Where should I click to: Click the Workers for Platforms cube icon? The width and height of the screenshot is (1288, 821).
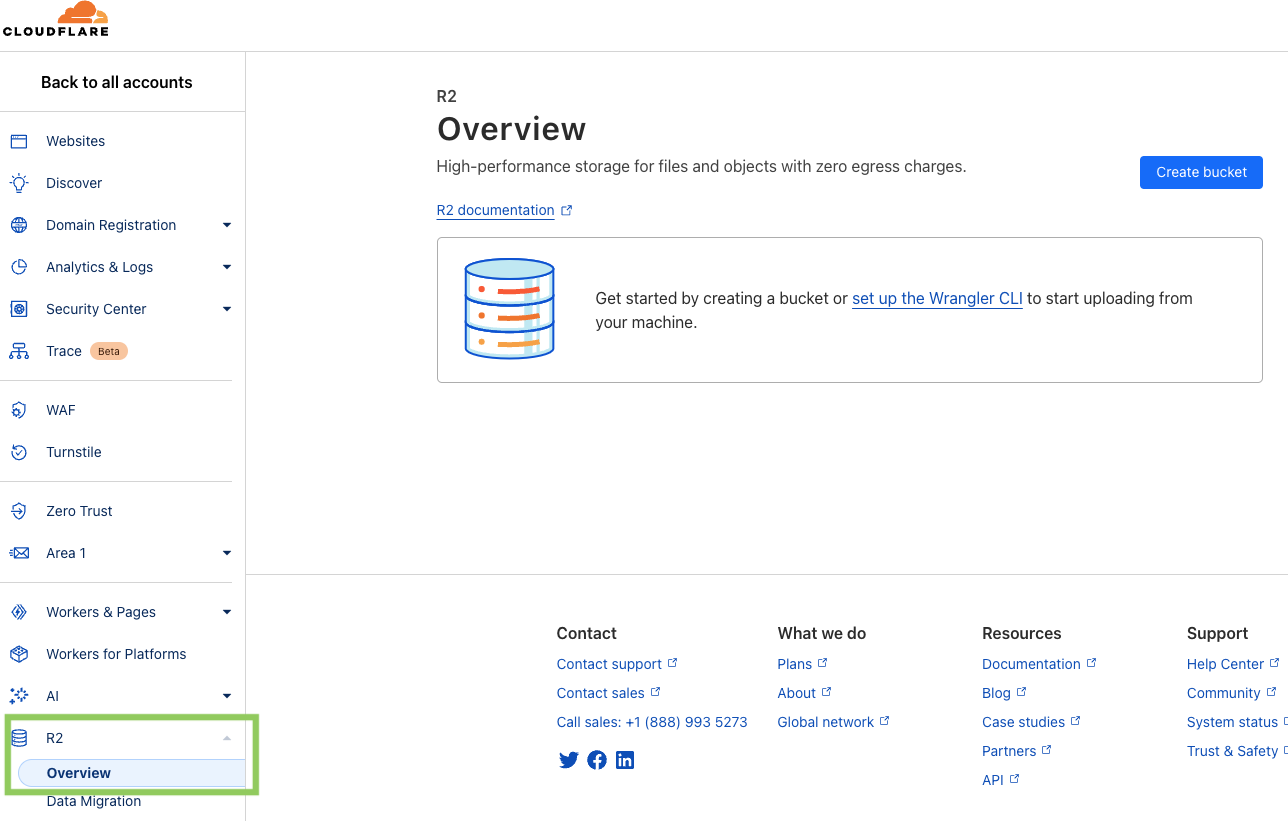pos(19,654)
